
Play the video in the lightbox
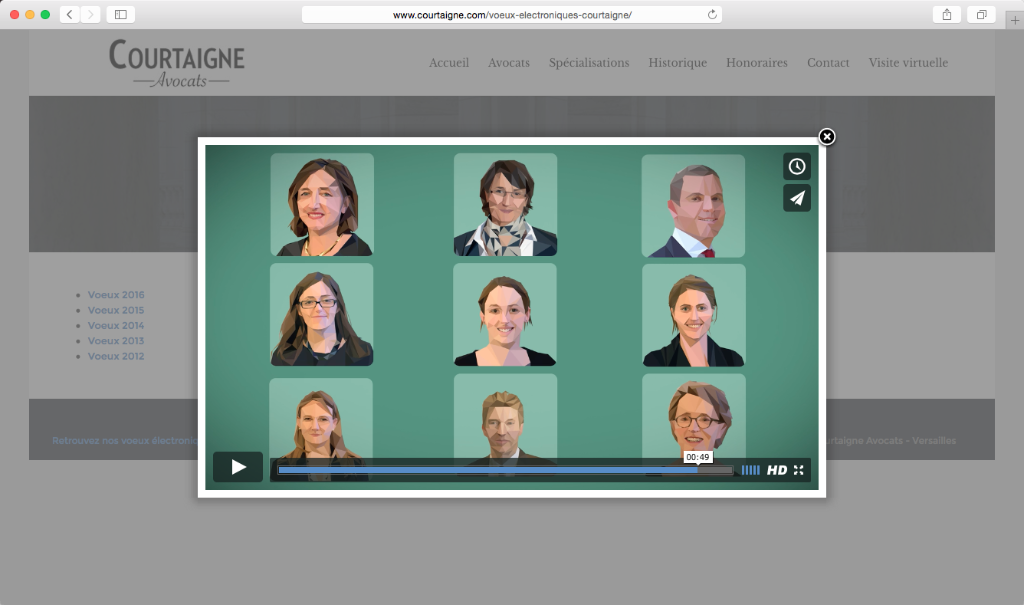click(x=238, y=467)
